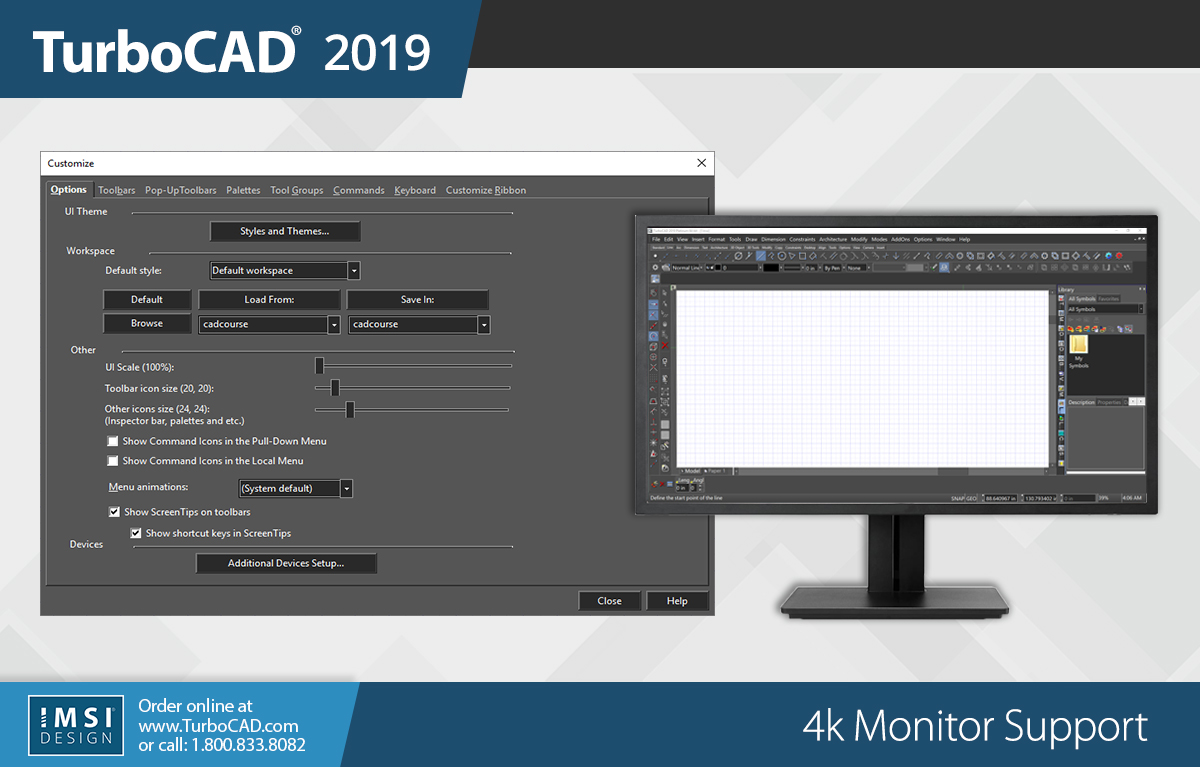Uncheck Show ScreenTips on toolbars
Screen dimensions: 1200x767
[115, 512]
